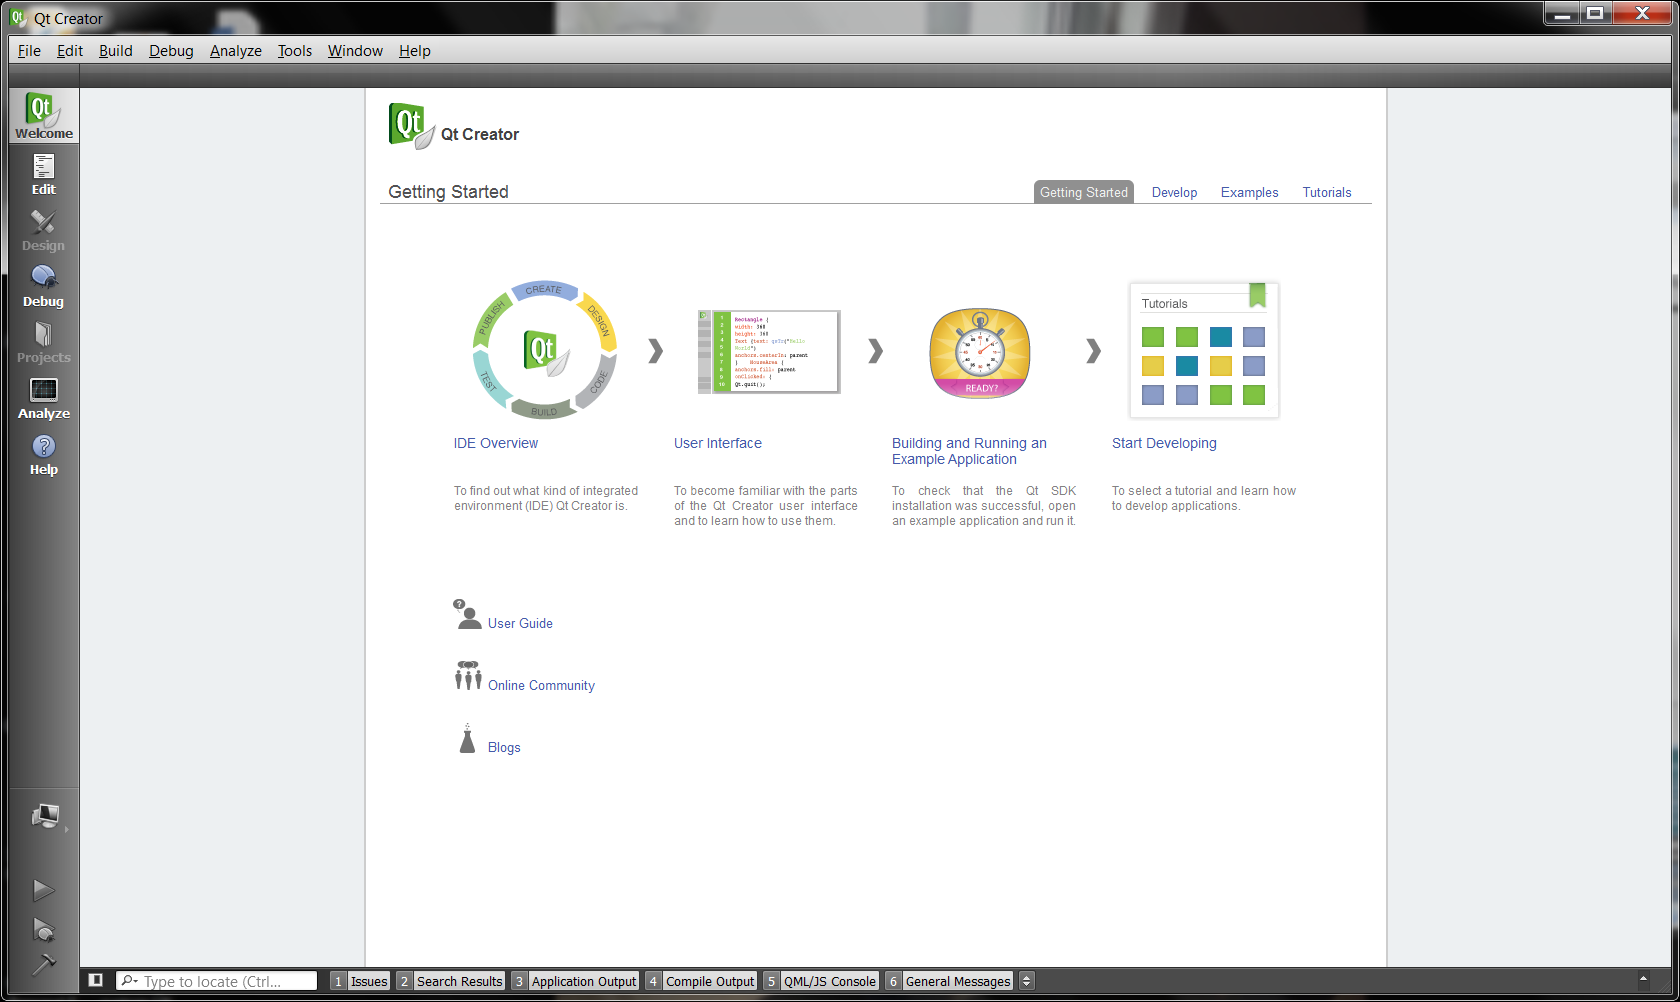
Task: Open the Debug menu
Action: (171, 51)
